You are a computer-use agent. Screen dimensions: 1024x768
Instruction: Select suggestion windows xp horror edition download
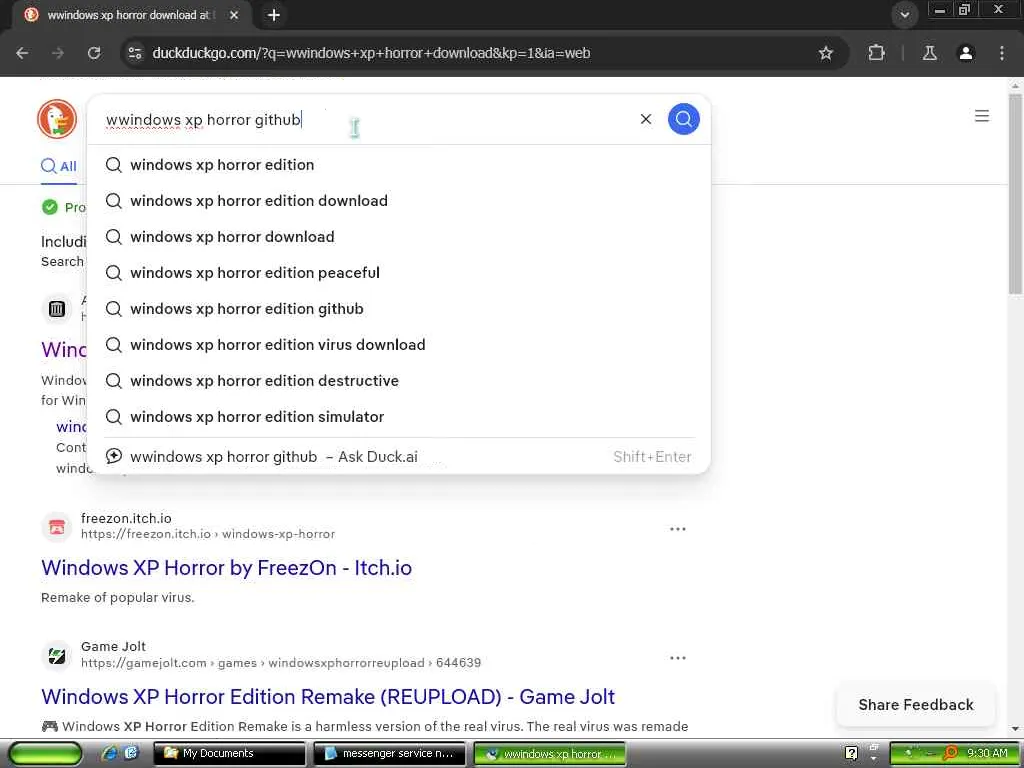tap(398, 200)
